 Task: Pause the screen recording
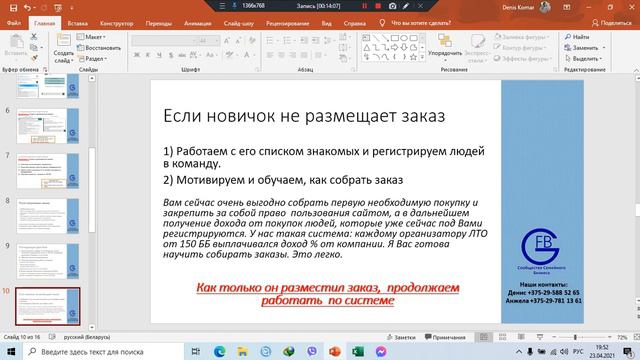[364, 6]
